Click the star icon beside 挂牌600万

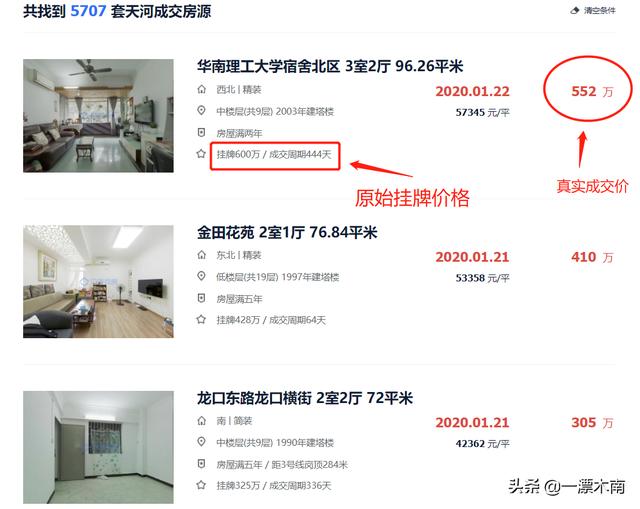(201, 154)
